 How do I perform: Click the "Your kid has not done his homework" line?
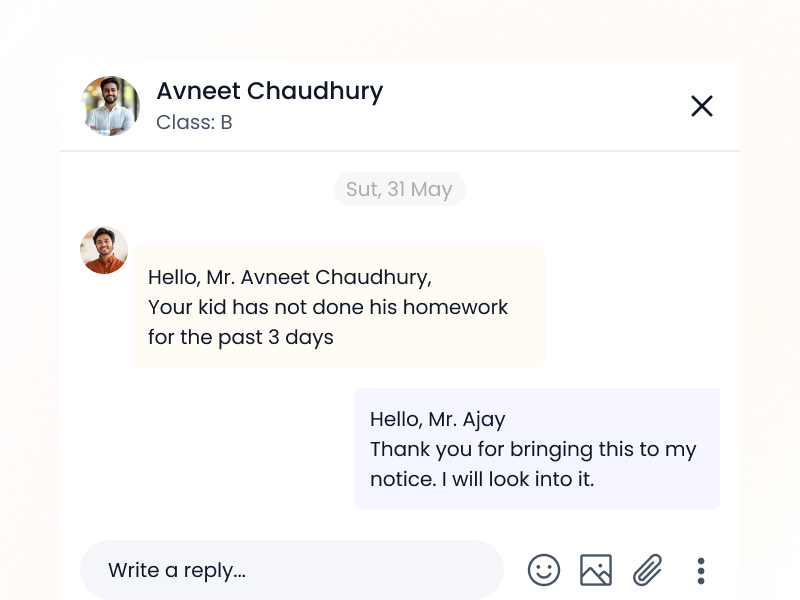328,307
